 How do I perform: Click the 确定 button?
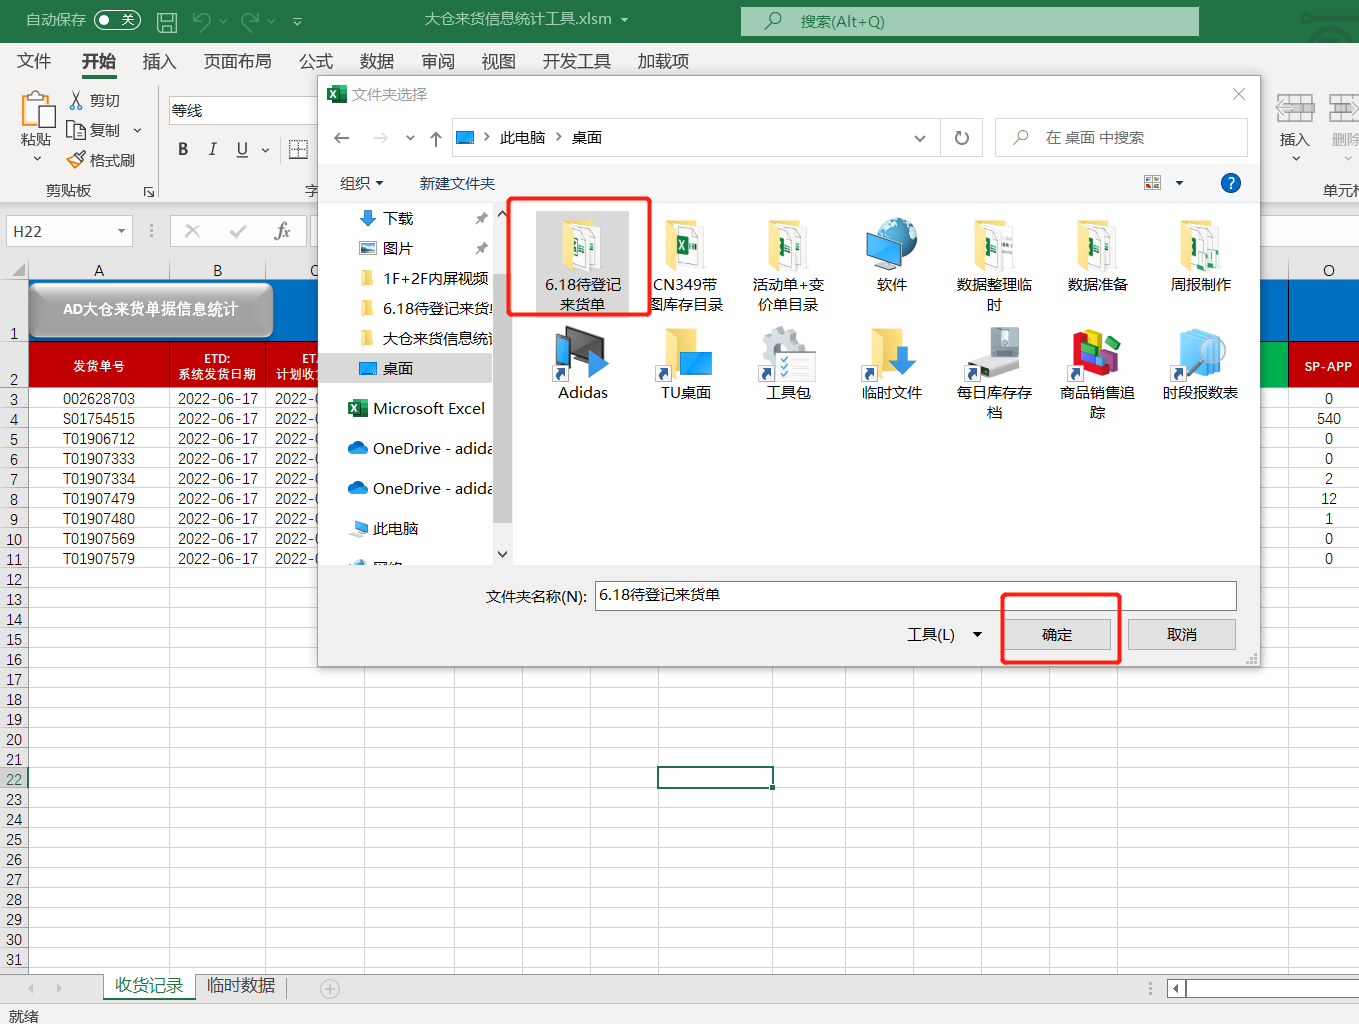pos(1057,635)
